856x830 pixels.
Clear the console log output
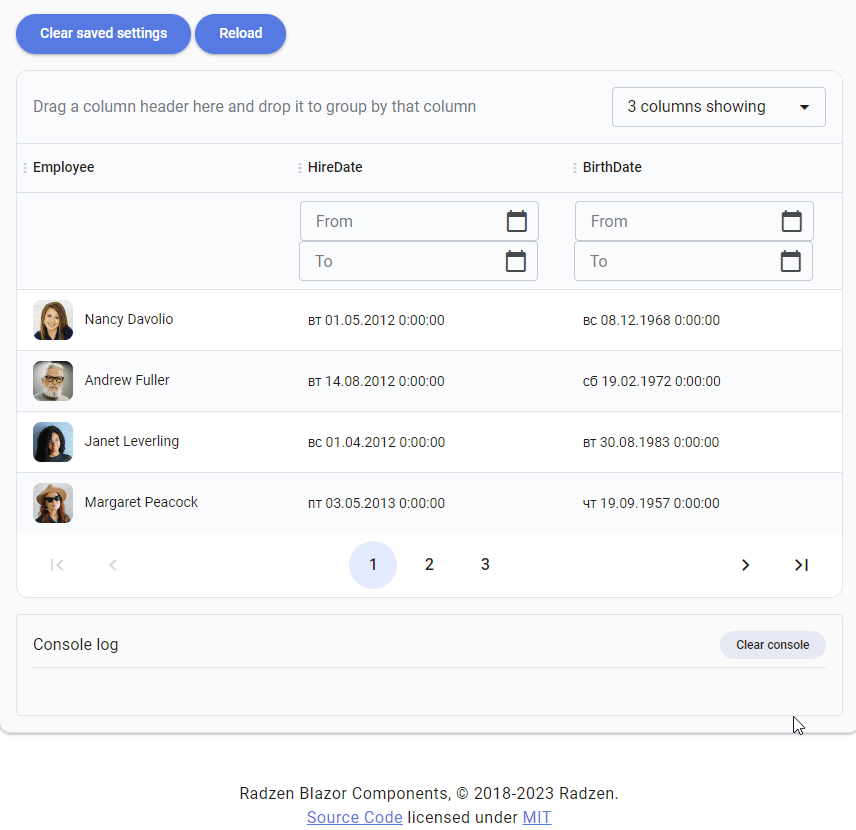772,645
